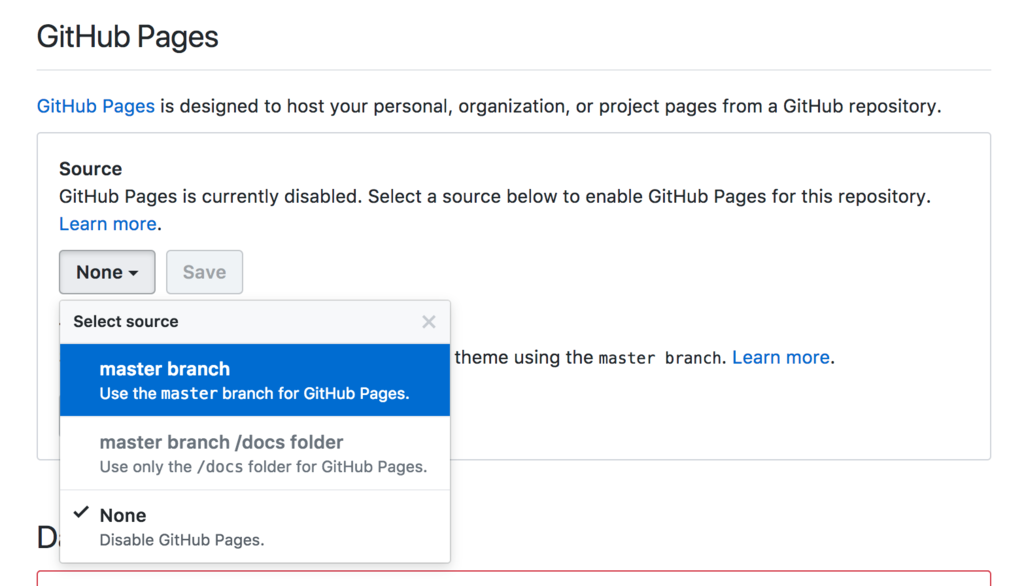Choose the master branch /docs folder option
Viewport: 1024px width, 586px height.
tap(255, 453)
